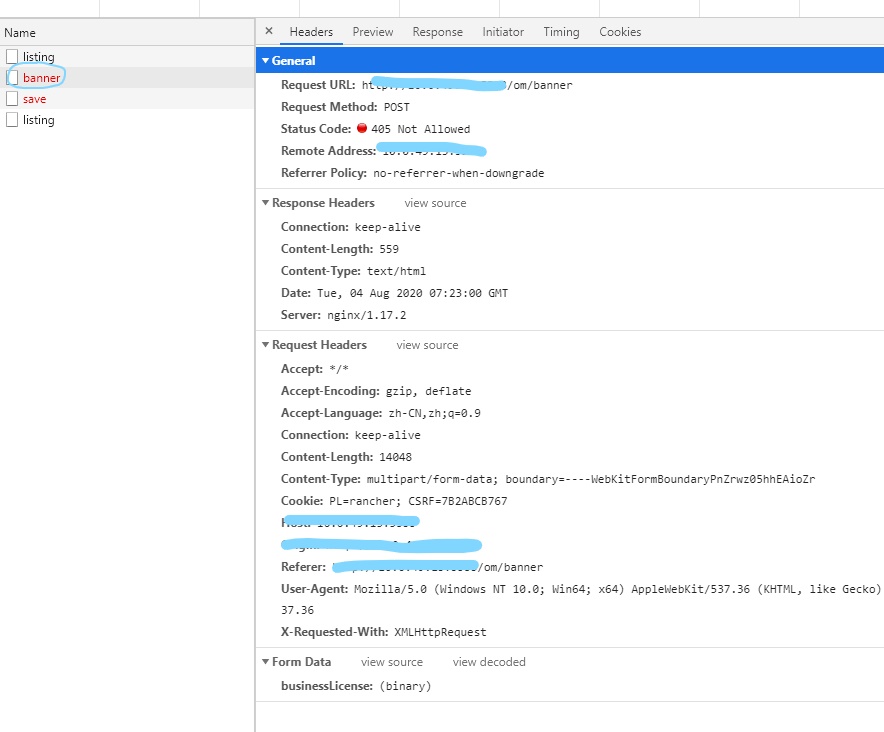Viewport: 884px width, 732px height.
Task: Select the Initiator tab
Action: pos(502,31)
